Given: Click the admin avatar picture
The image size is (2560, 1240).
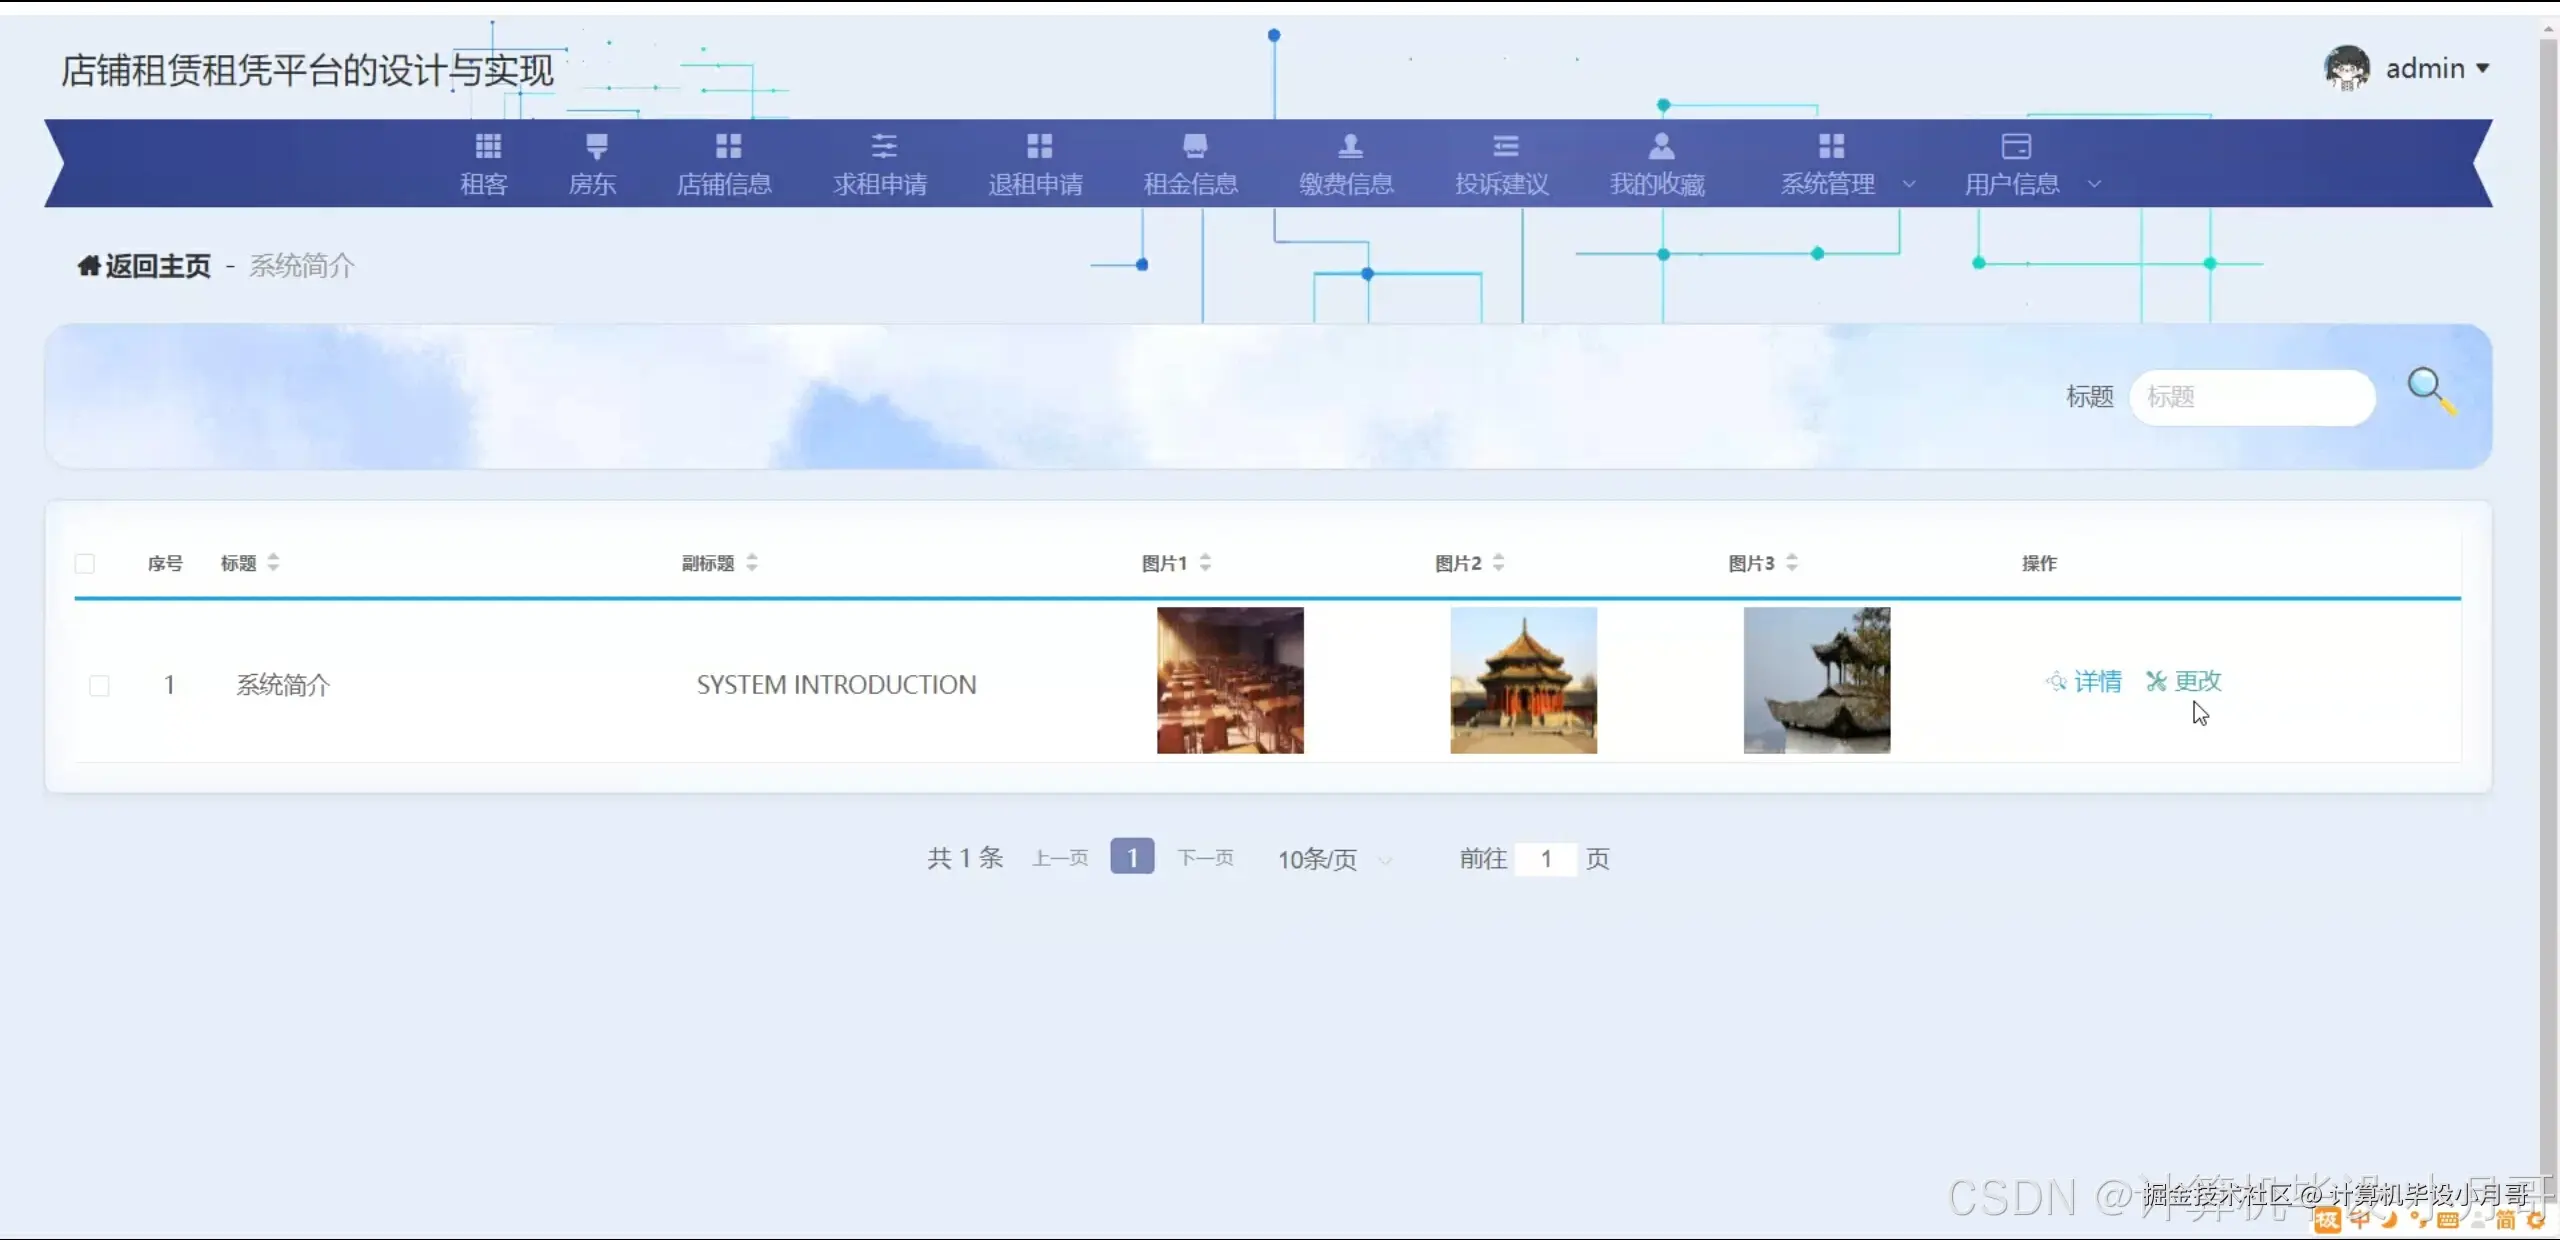Looking at the screenshot, I should 2346,68.
